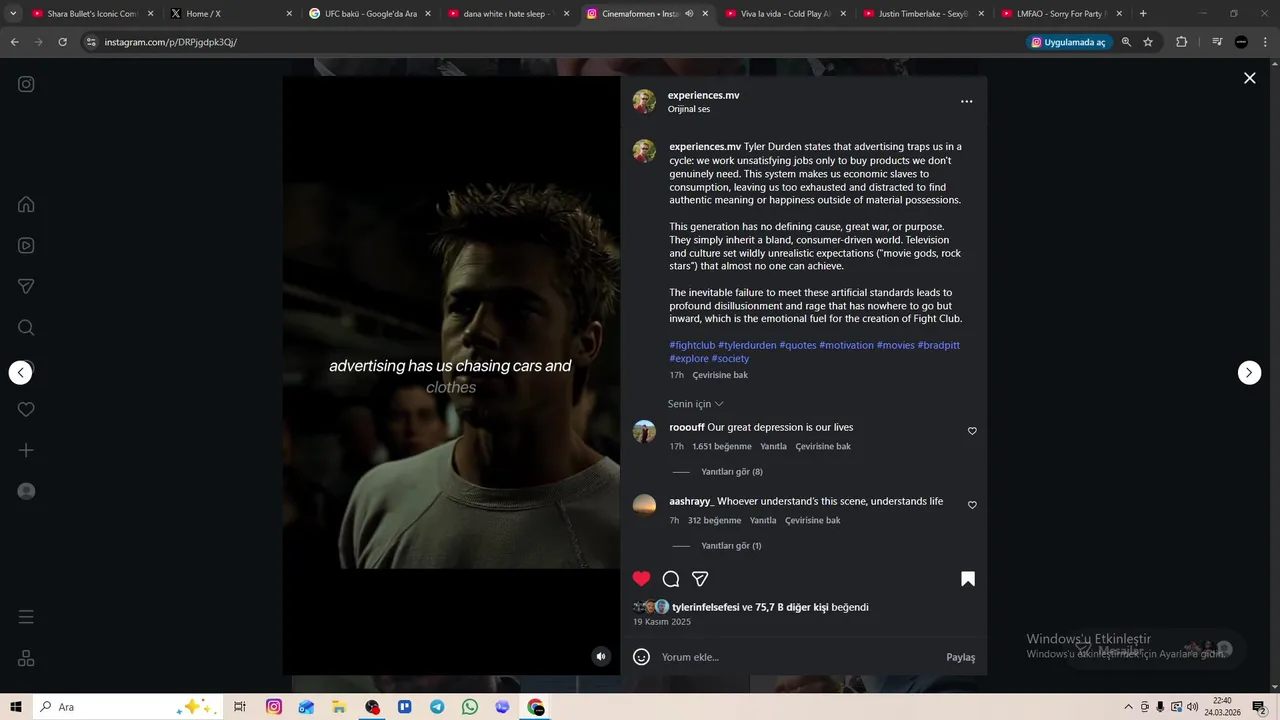Open post options three-dot menu

[966, 101]
